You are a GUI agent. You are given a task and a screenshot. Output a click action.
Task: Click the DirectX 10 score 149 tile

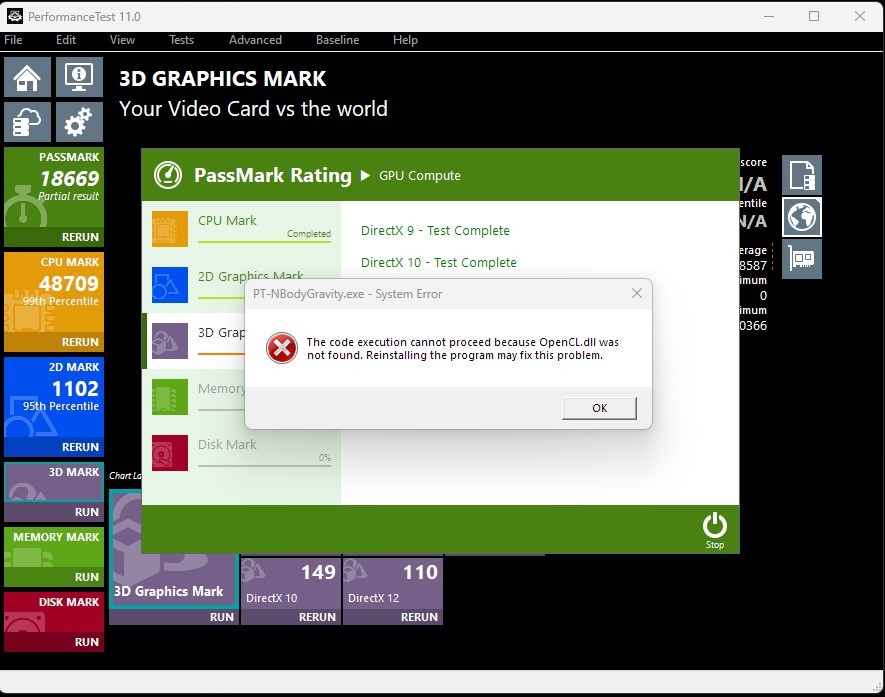click(291, 584)
